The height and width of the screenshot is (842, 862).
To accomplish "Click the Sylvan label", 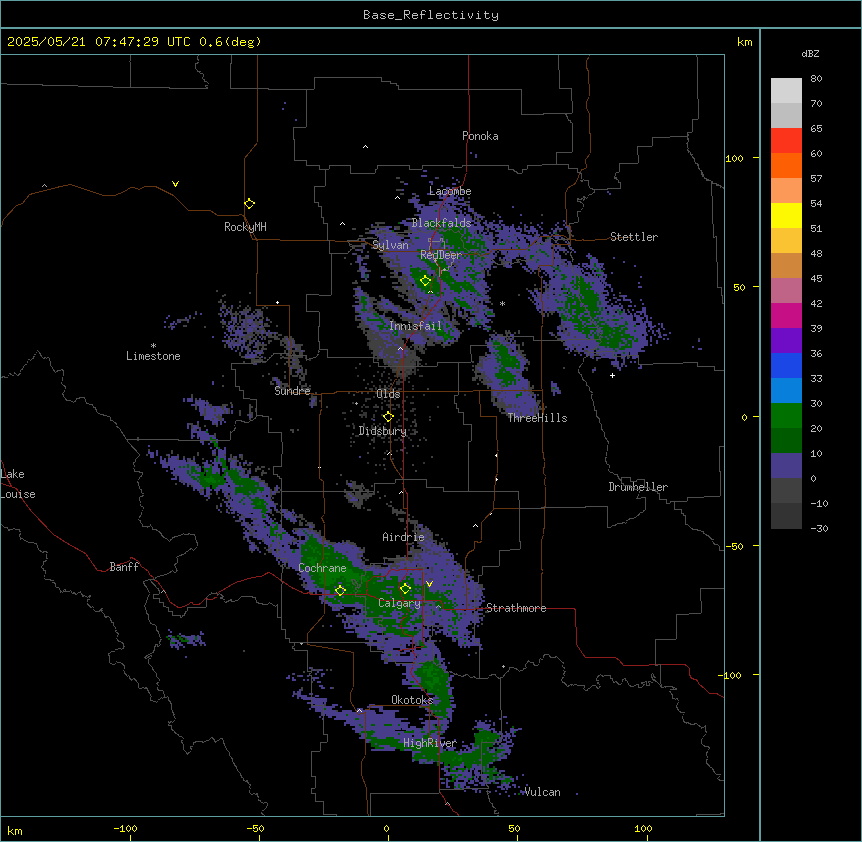I will click(x=390, y=245).
